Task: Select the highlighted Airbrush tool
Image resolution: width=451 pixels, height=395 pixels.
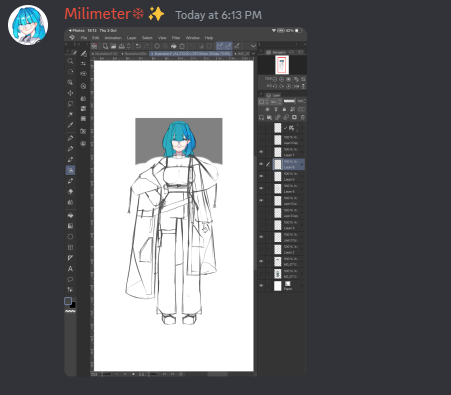Action: pyautogui.click(x=70, y=170)
